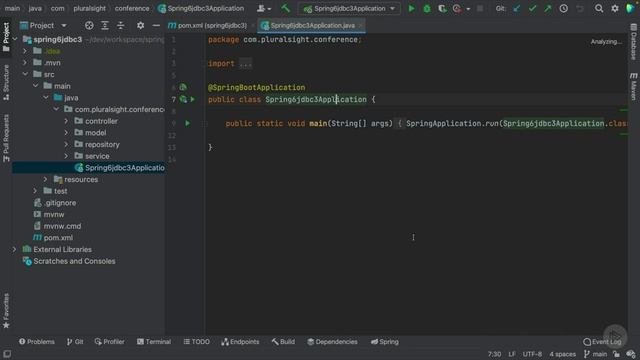Open profiler run dropdown arrow

(468, 9)
